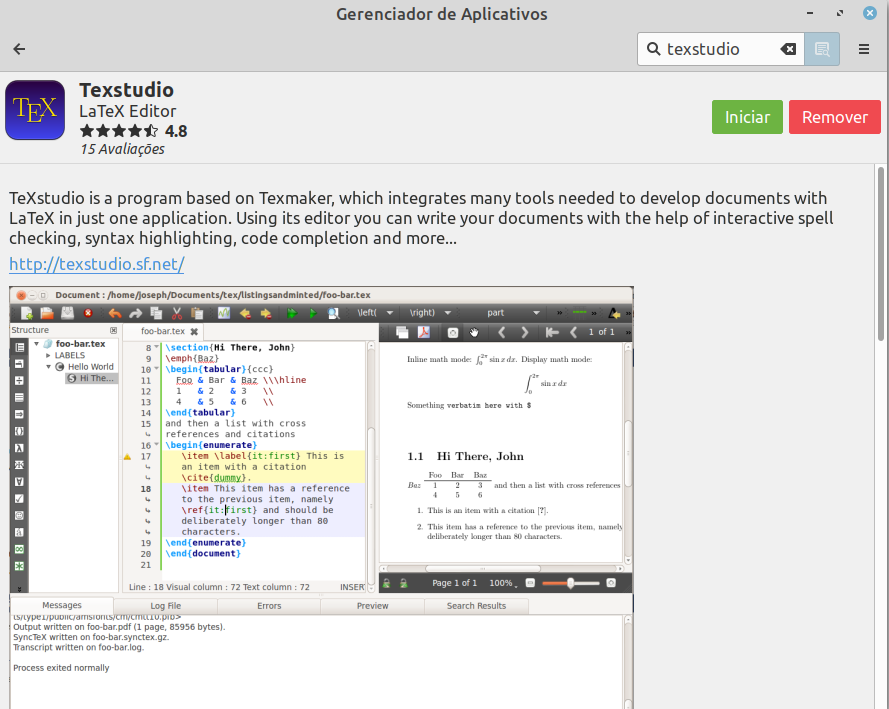Uninstall Texstudio with the Remover button
Viewport: 889px width, 709px height.
(835, 117)
